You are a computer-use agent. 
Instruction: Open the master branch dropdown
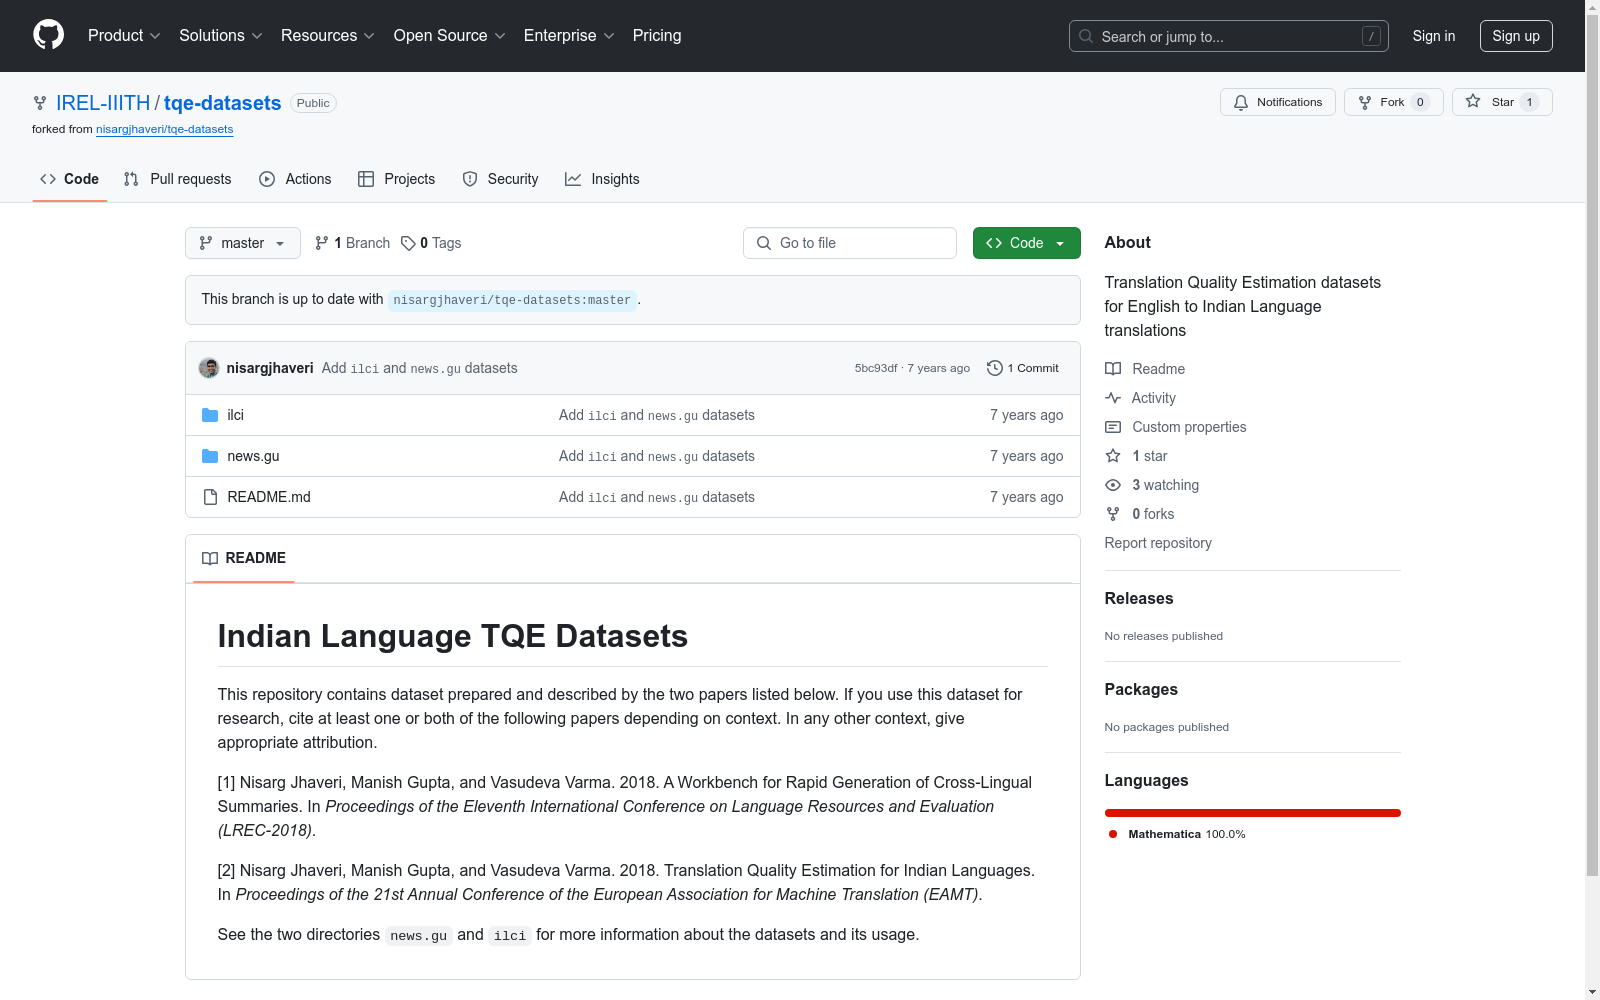click(243, 243)
